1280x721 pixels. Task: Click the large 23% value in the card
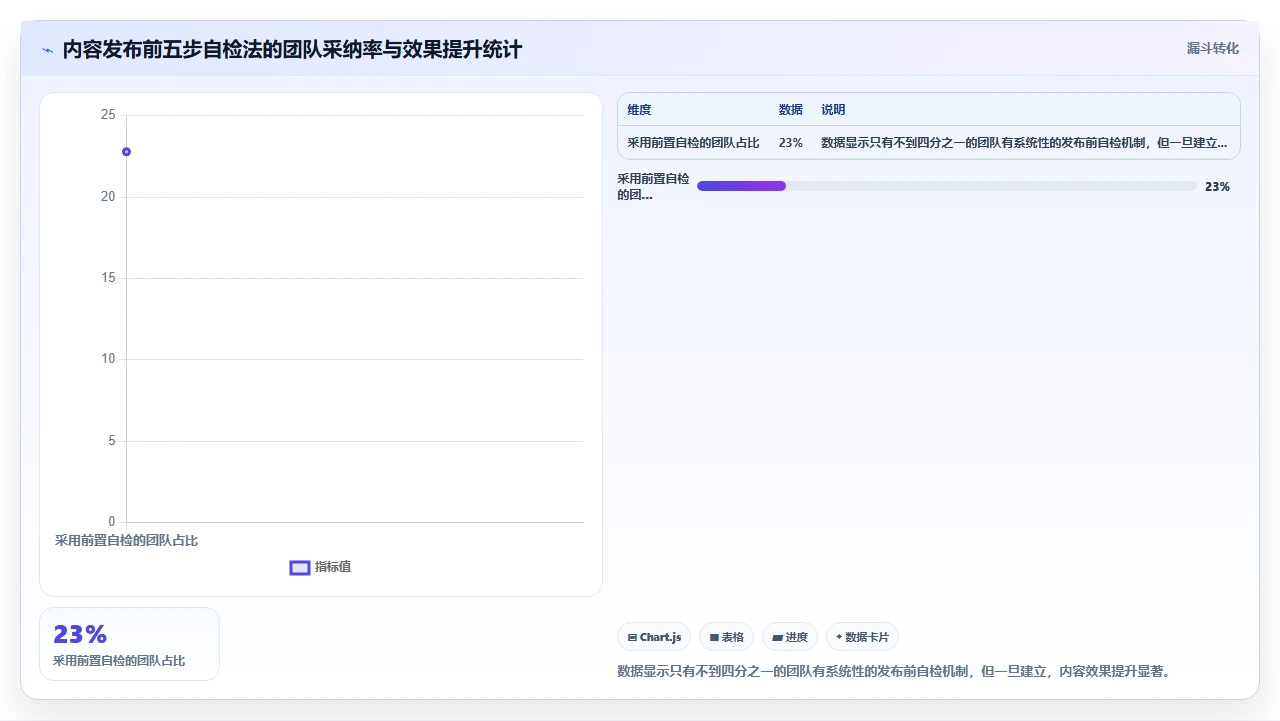point(80,634)
